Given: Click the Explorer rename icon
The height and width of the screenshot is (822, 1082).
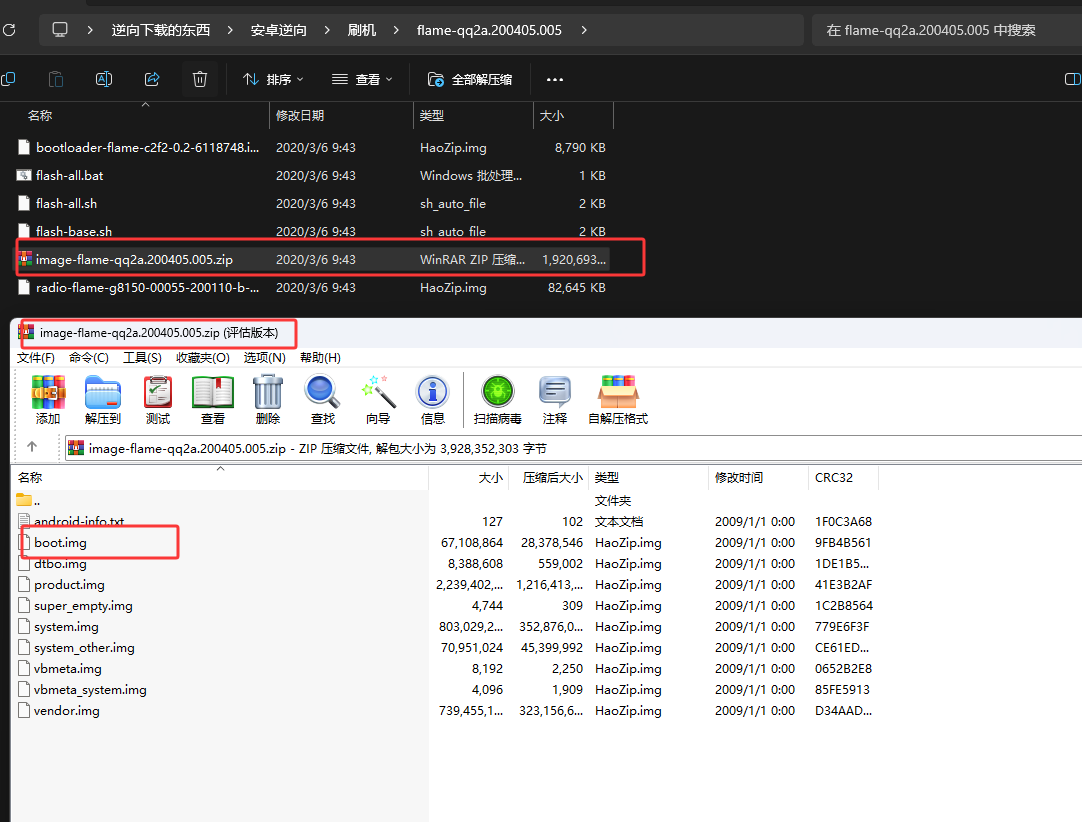Looking at the screenshot, I should tap(104, 79).
